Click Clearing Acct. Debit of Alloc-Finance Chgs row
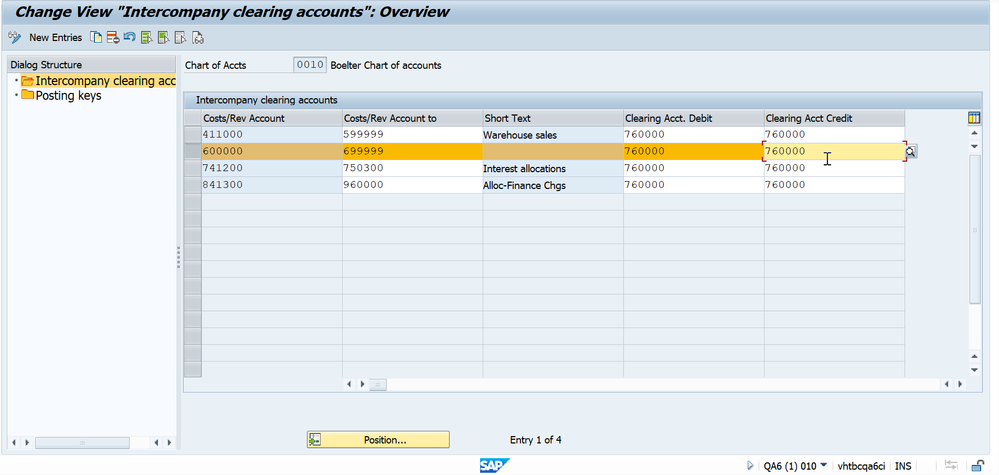This screenshot has width=999, height=475. pyautogui.click(x=694, y=185)
